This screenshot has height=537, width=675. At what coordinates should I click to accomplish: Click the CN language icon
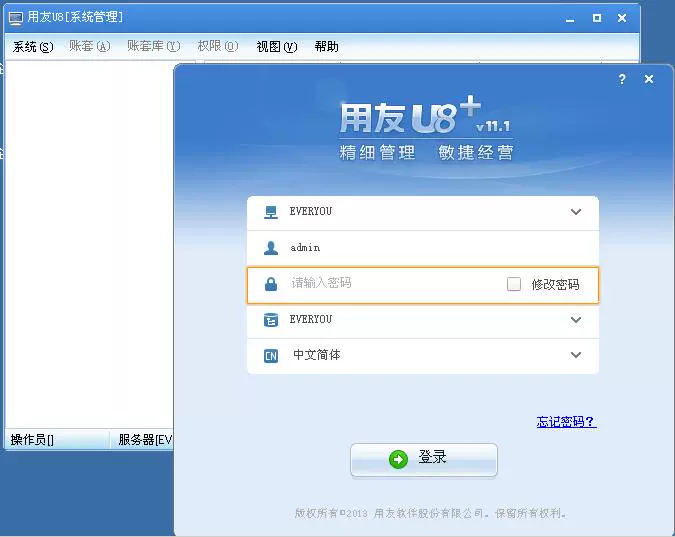pos(271,356)
